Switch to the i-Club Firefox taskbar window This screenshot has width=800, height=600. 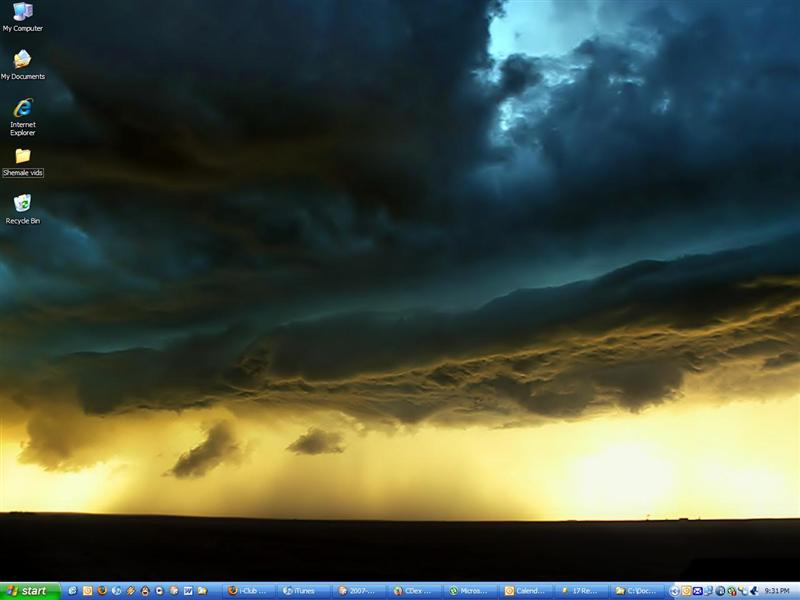pyautogui.click(x=248, y=591)
